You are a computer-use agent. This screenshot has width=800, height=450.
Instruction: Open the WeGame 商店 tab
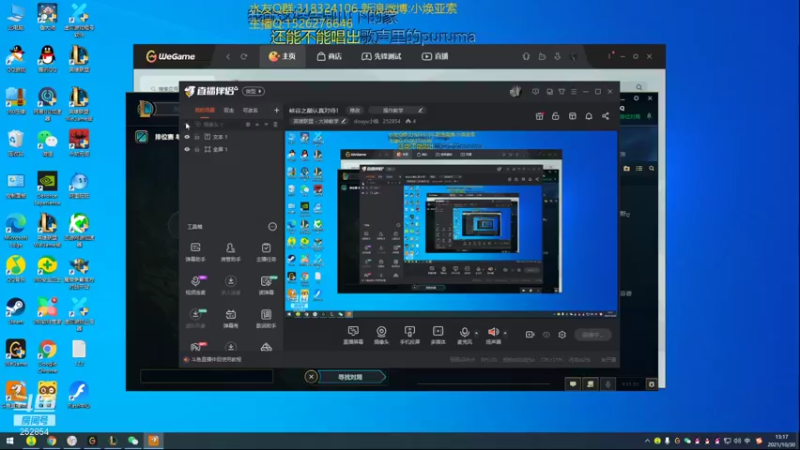pyautogui.click(x=329, y=57)
